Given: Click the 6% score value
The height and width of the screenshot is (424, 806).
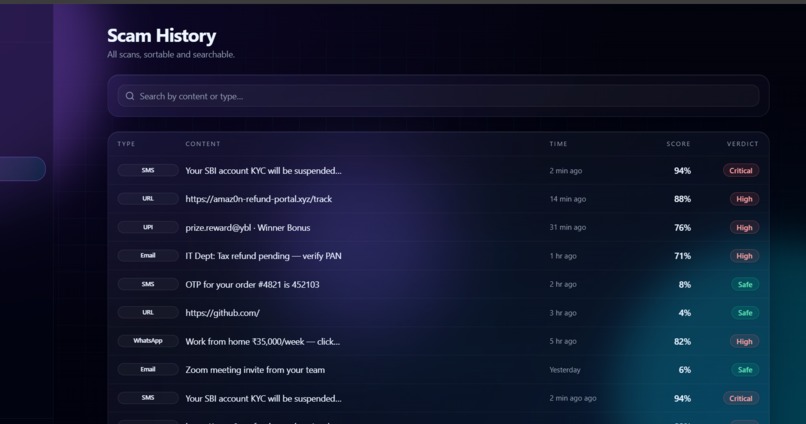Looking at the screenshot, I should (x=685, y=370).
